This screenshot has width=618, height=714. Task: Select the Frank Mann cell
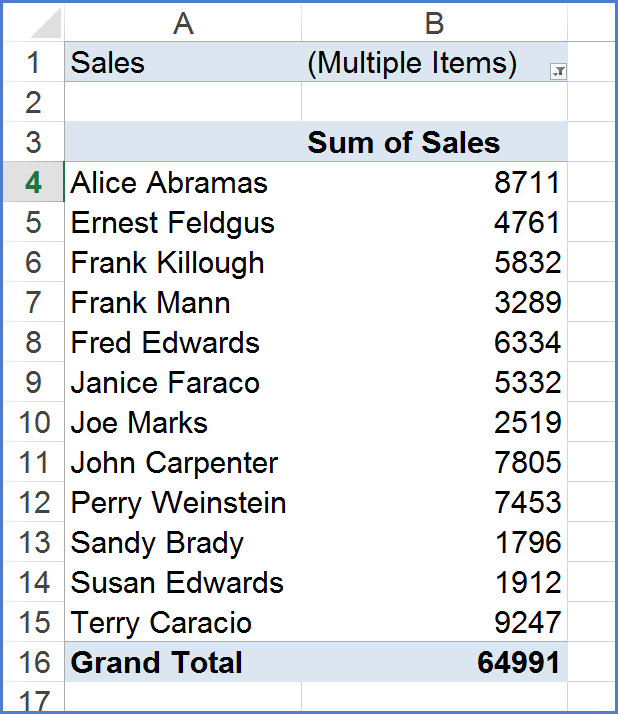(183, 302)
